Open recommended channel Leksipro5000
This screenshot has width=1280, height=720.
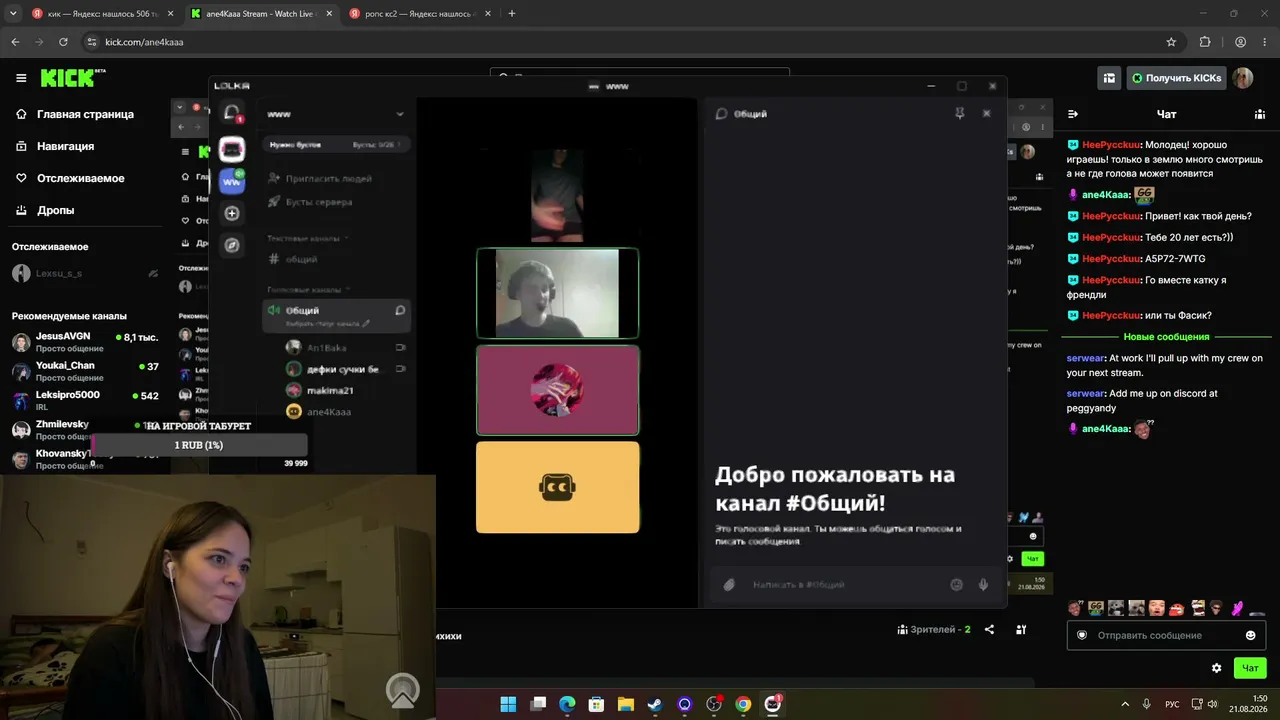coord(85,400)
